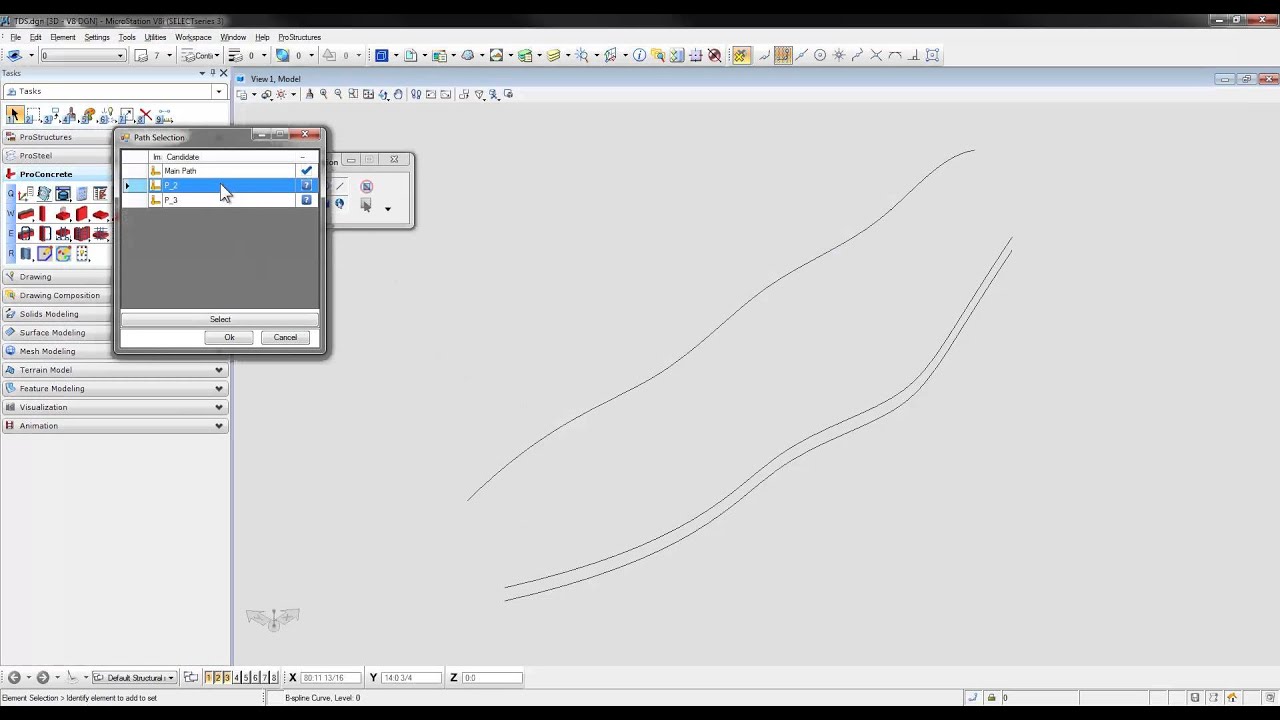Select the Element Selection arrow tool
This screenshot has width=1280, height=720.
(x=14, y=116)
